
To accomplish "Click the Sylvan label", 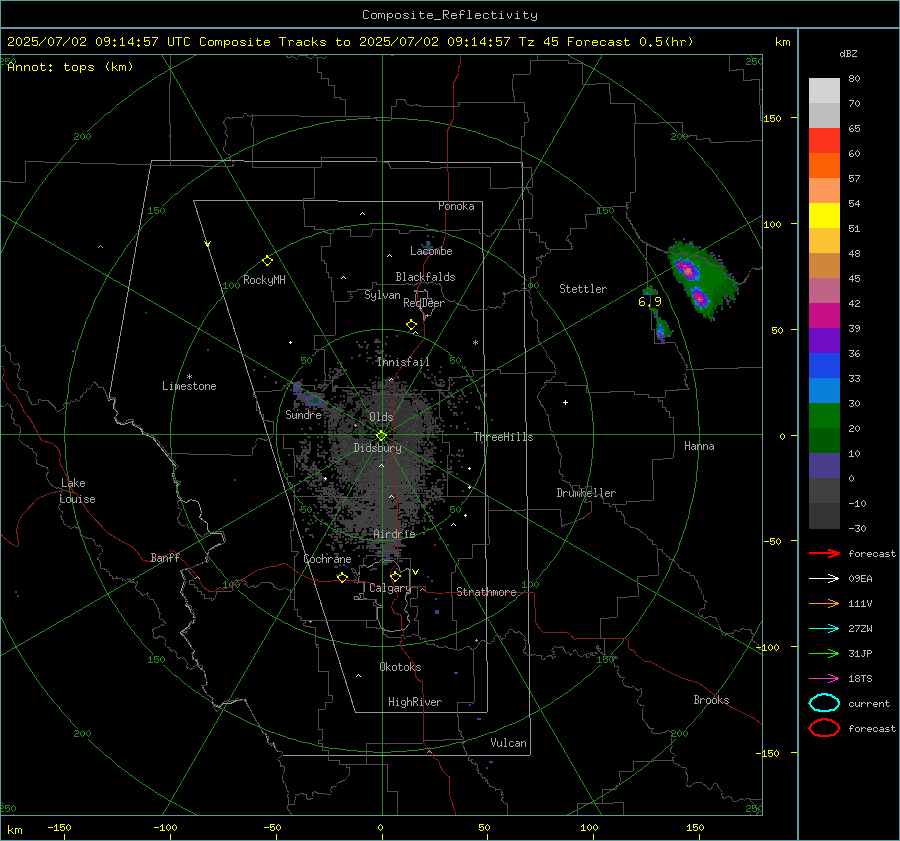I will [x=382, y=295].
